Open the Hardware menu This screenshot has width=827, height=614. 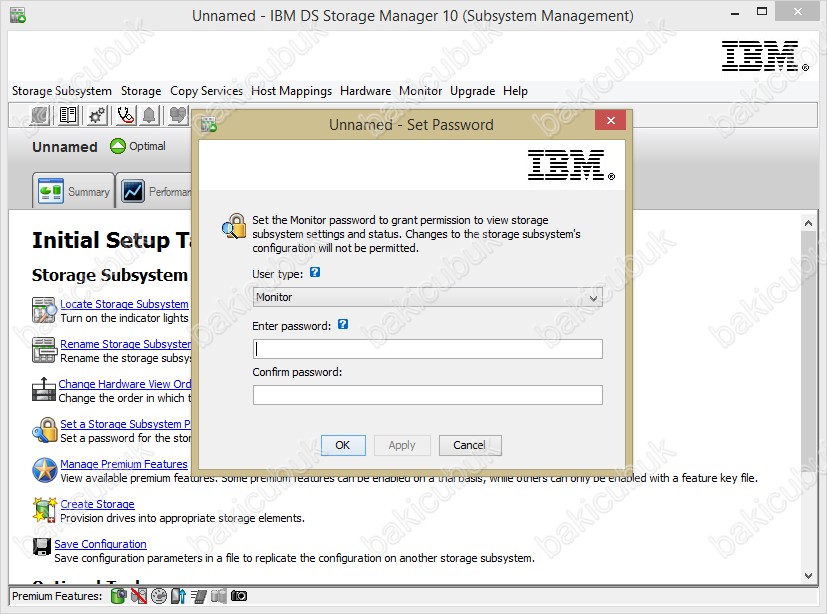click(x=365, y=91)
